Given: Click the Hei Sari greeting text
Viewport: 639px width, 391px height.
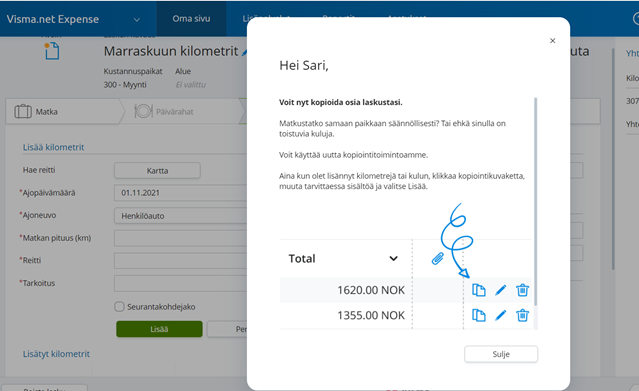Looking at the screenshot, I should click(x=304, y=65).
